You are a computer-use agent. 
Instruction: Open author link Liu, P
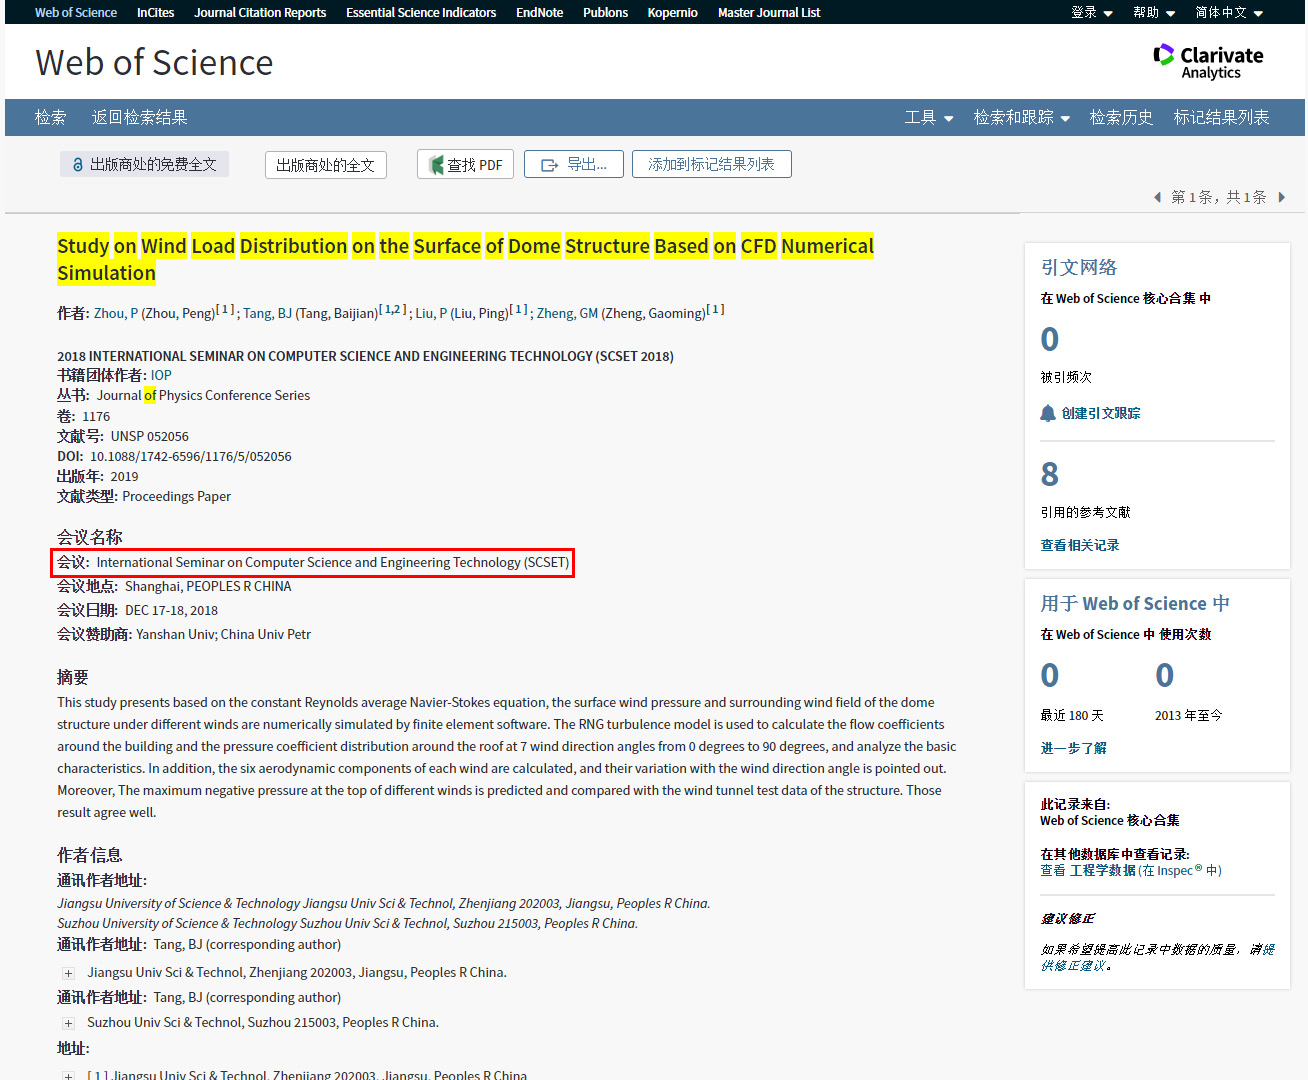coord(431,313)
